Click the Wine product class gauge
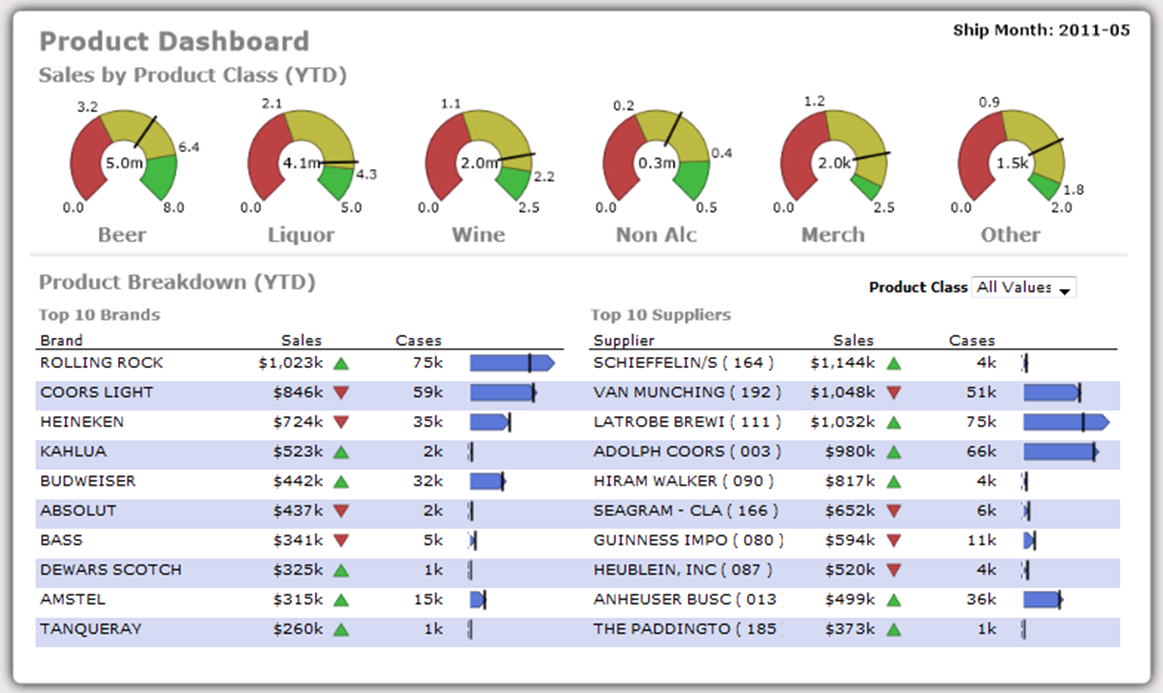The height and width of the screenshot is (693, 1163). point(478,160)
